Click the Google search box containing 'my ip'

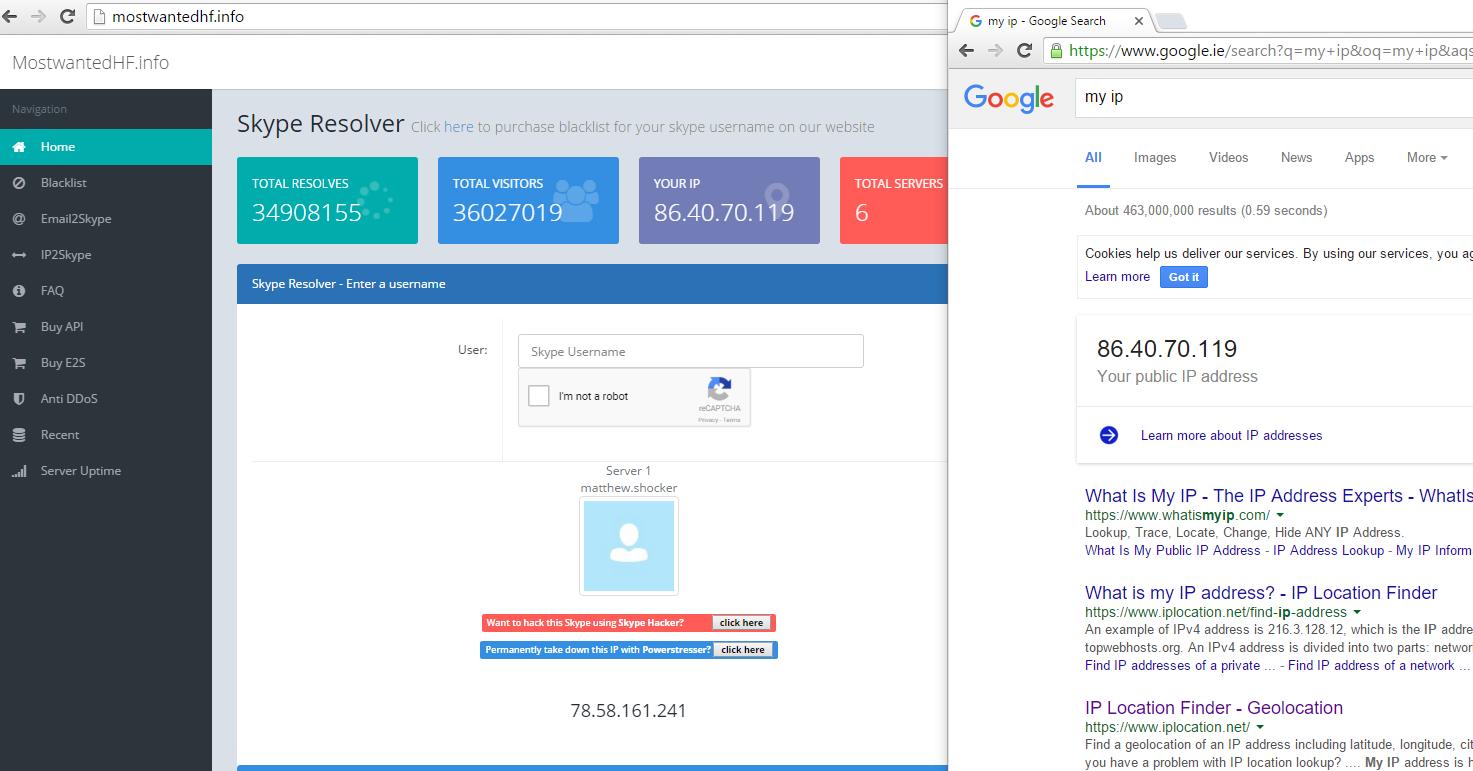(x=1274, y=98)
